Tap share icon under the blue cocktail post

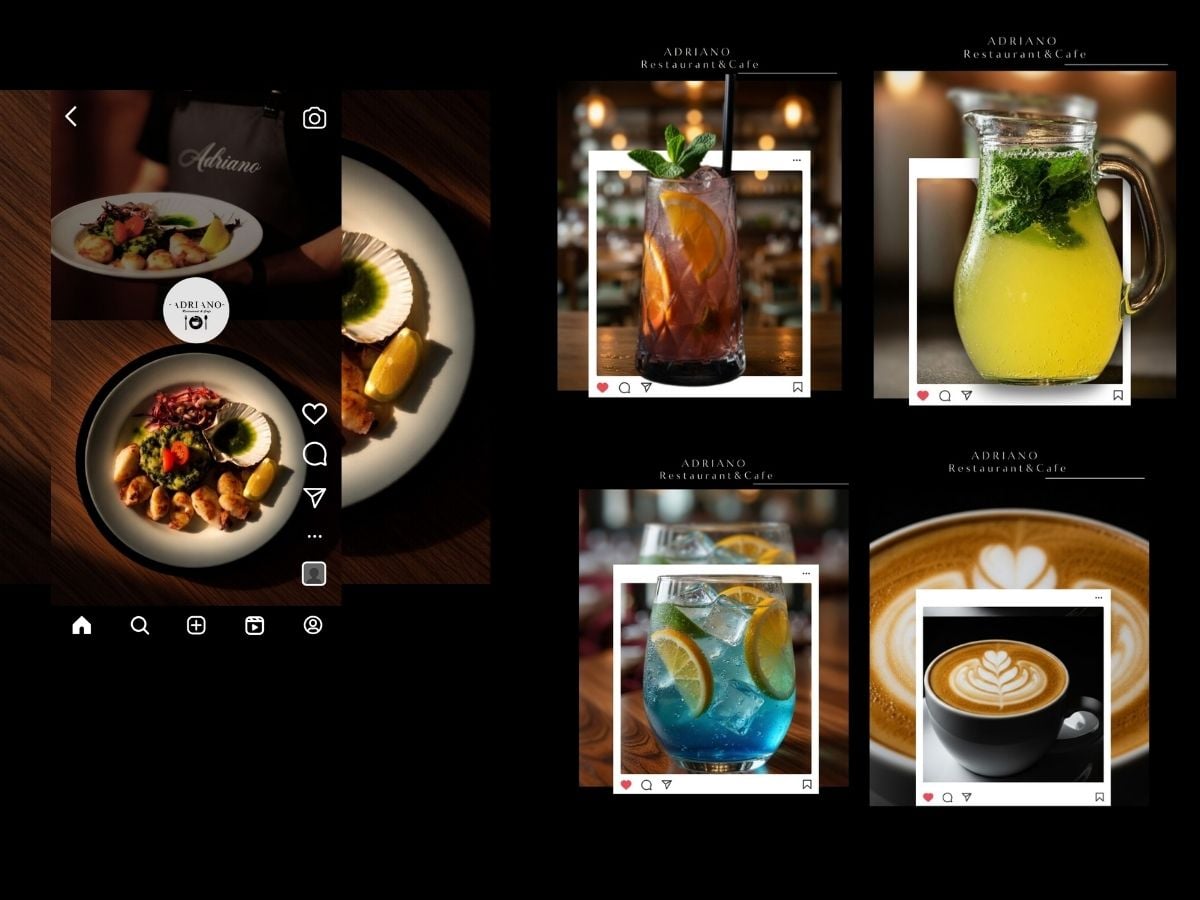coord(667,785)
